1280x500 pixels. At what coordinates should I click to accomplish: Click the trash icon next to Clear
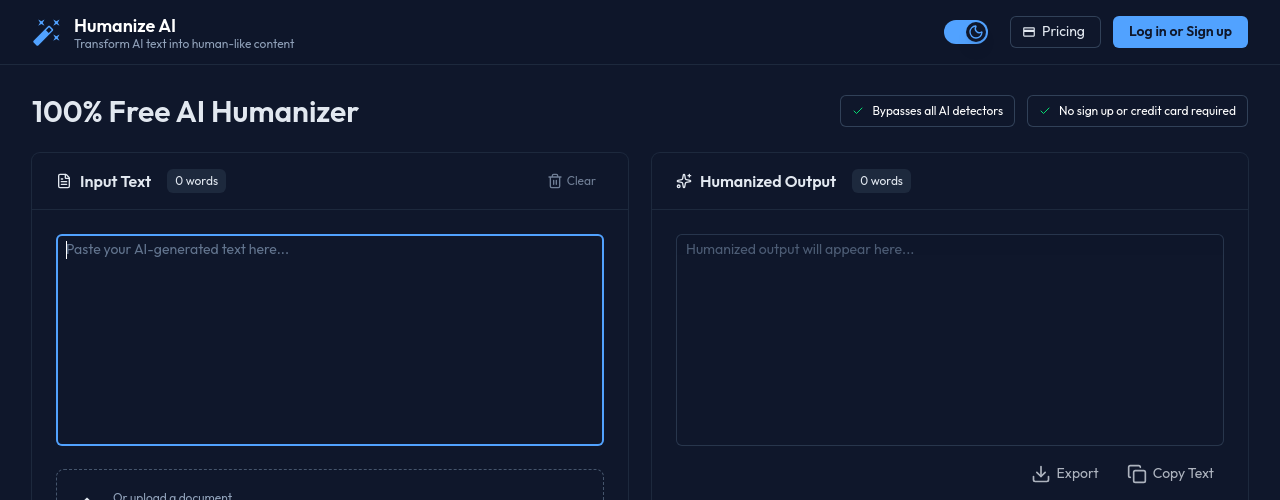[x=555, y=181]
